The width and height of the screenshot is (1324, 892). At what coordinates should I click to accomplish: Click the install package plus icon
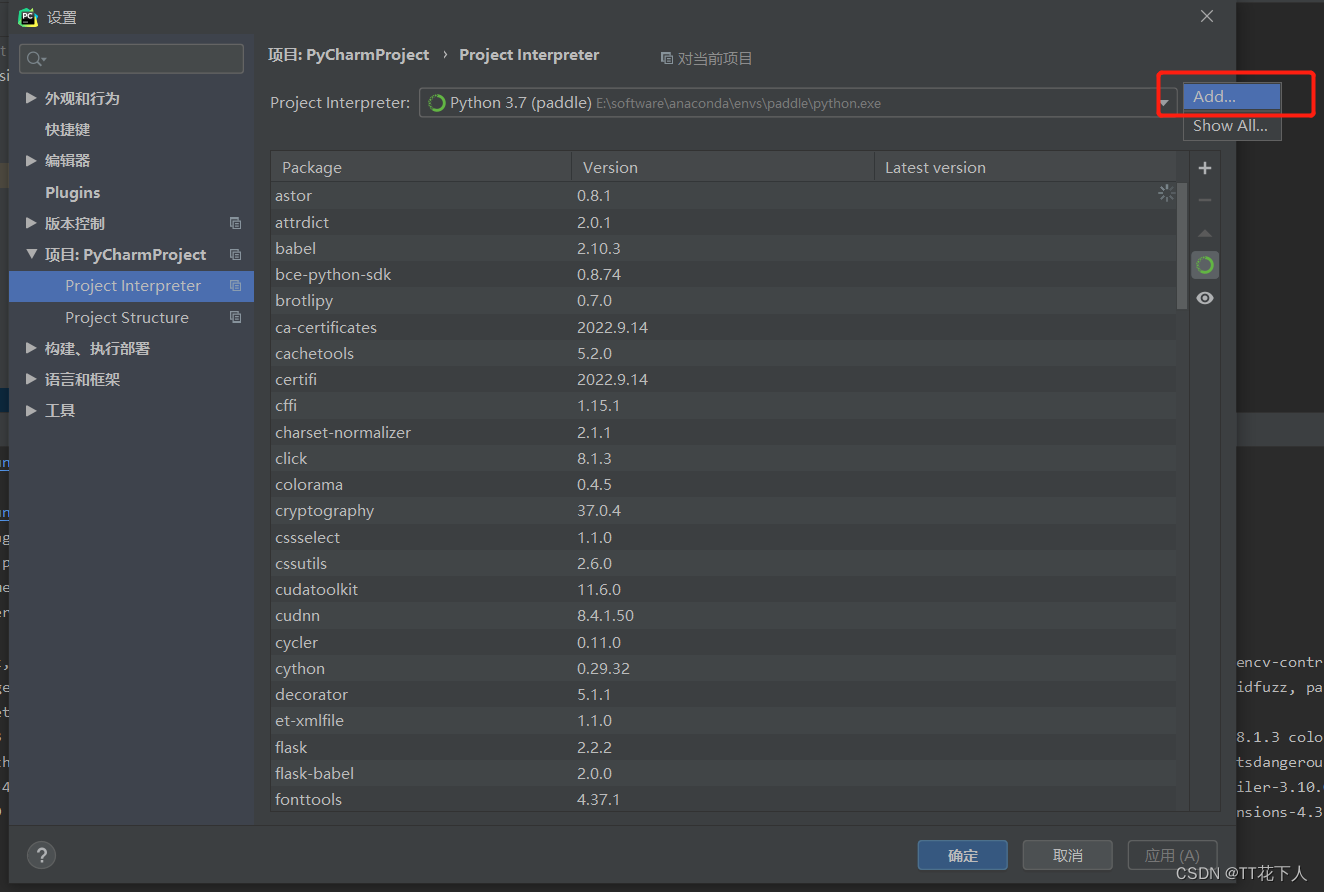[1205, 168]
